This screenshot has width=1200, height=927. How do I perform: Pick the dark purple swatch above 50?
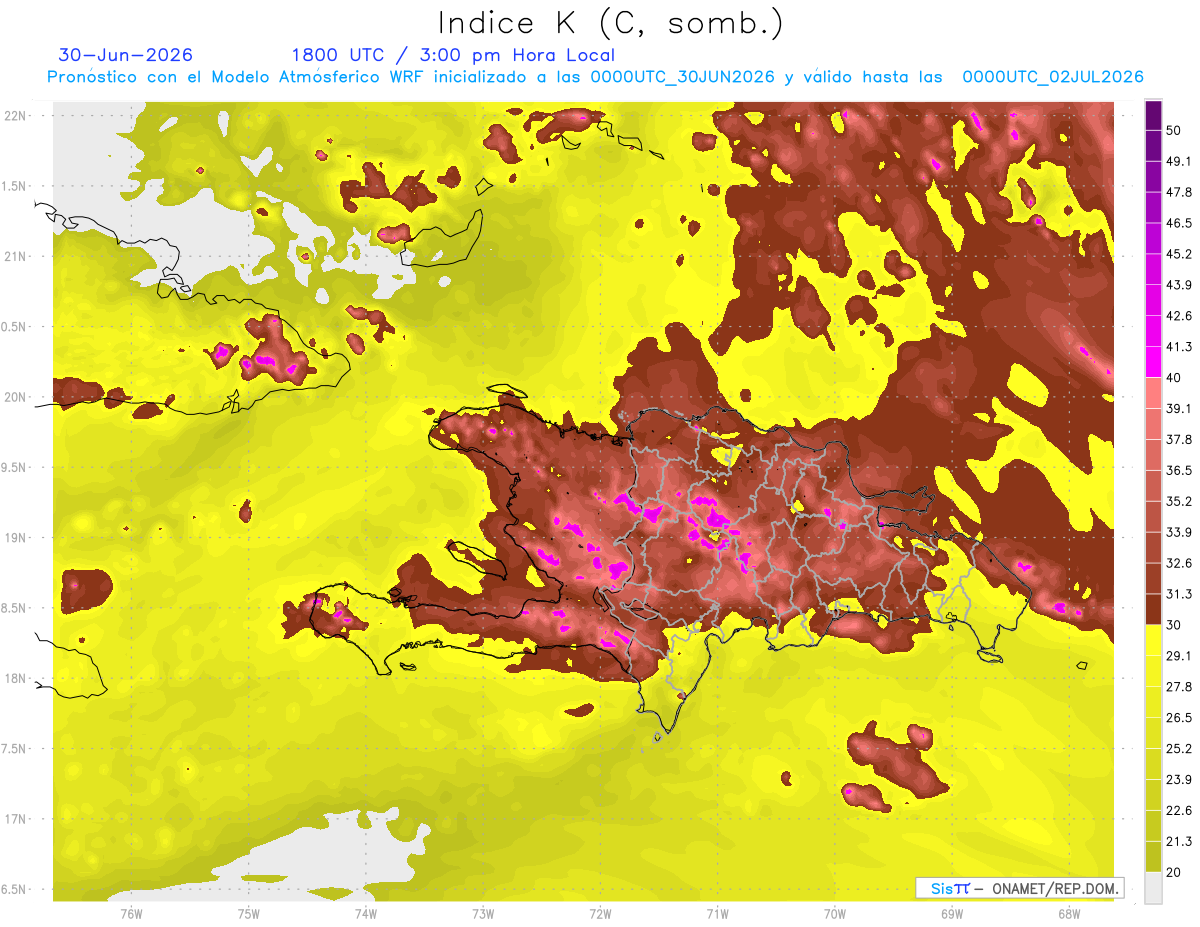(1153, 115)
